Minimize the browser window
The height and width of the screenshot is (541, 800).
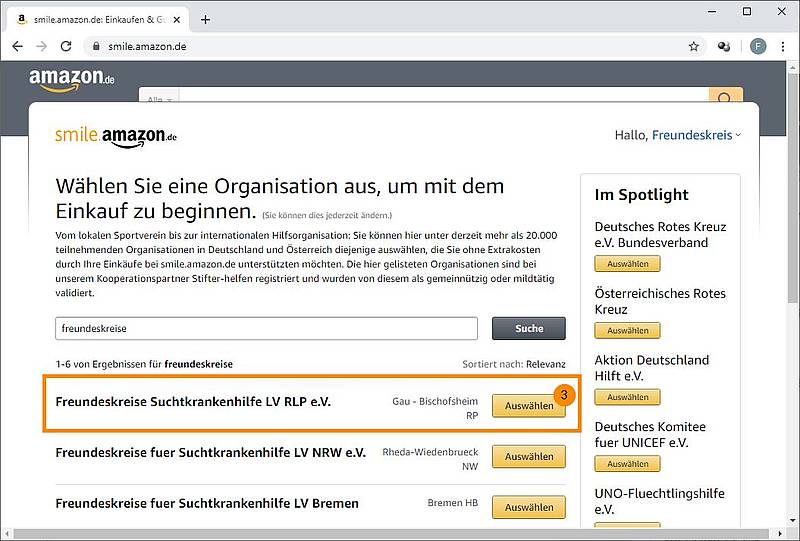(x=713, y=11)
